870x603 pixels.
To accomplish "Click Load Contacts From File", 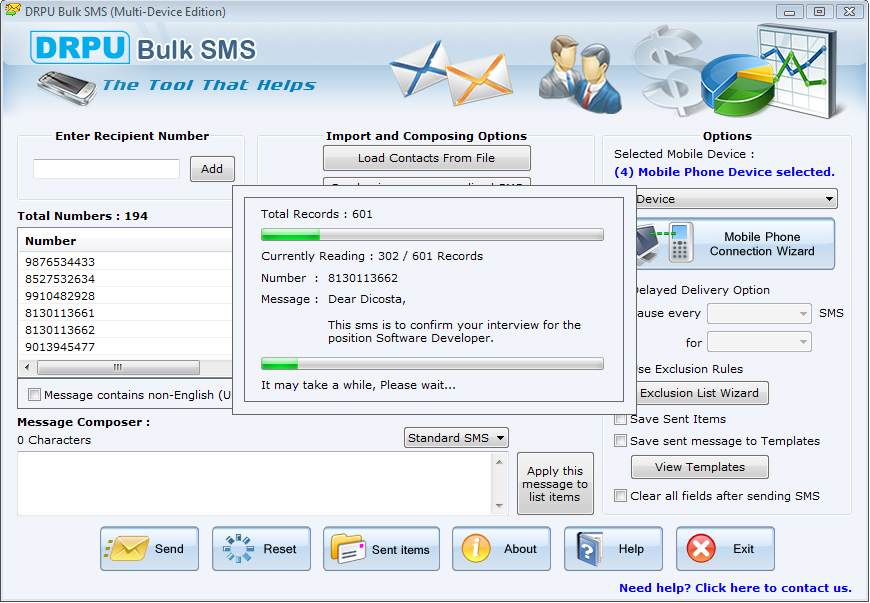I will (x=427, y=158).
